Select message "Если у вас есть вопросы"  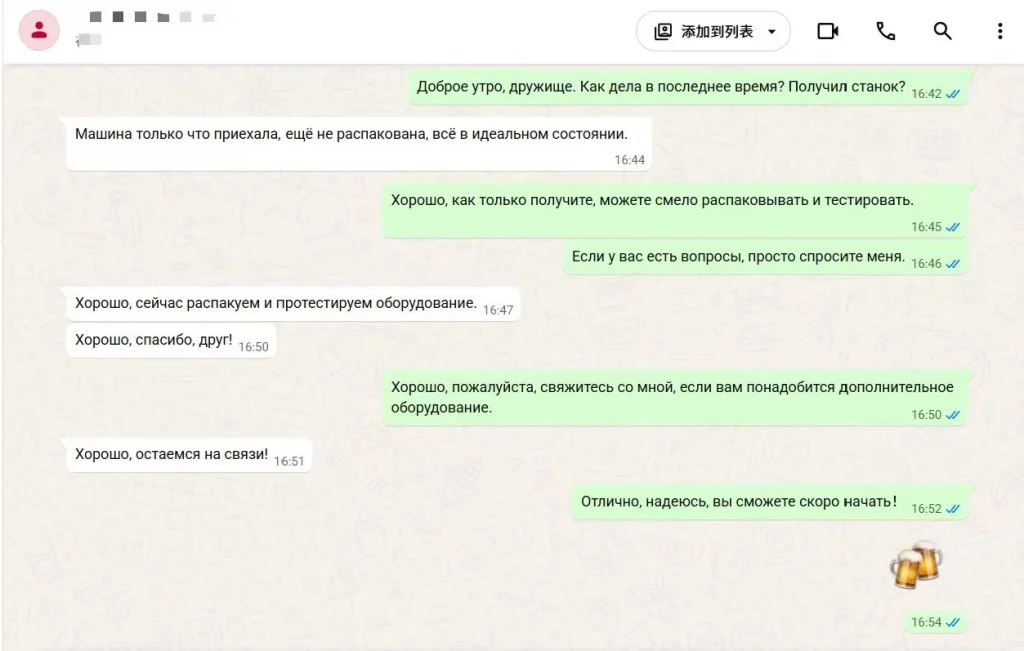[x=765, y=258]
